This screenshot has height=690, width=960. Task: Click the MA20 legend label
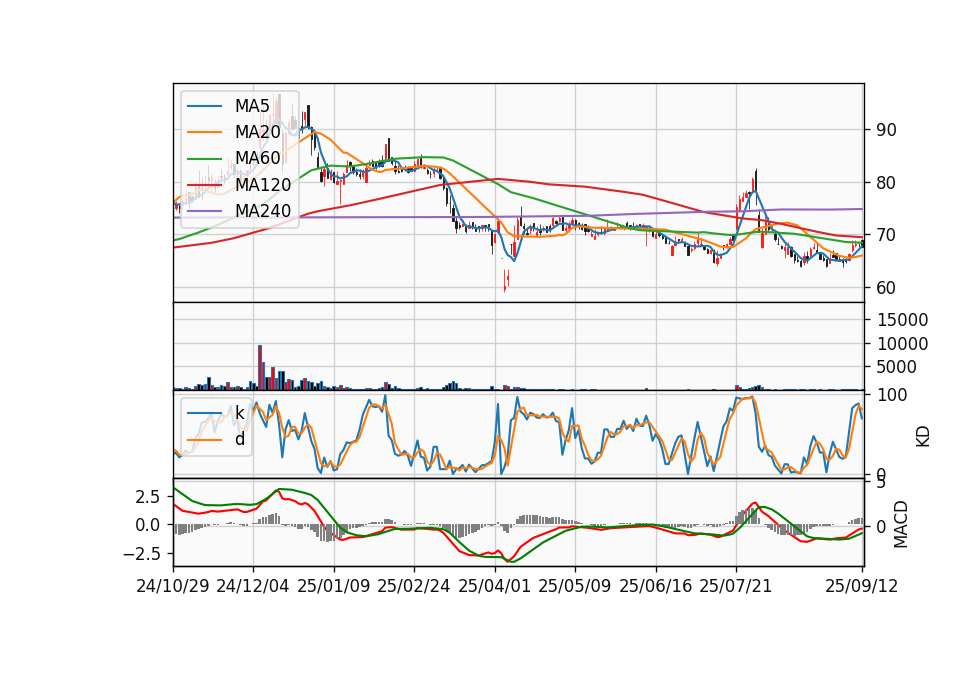click(257, 132)
